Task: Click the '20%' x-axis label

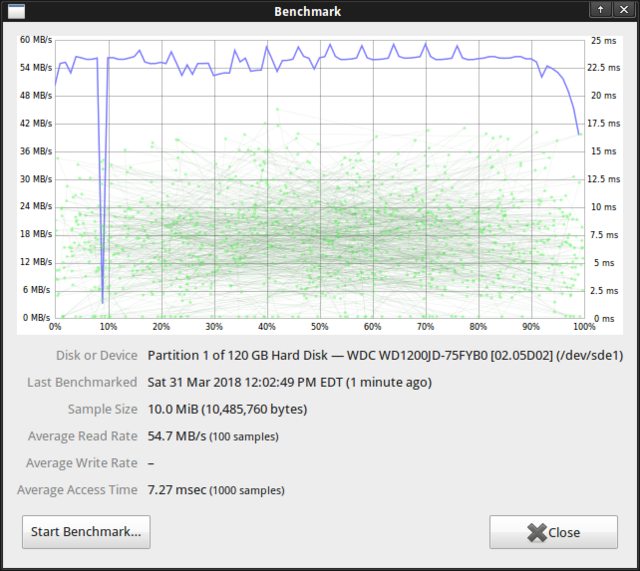Action: coord(161,327)
